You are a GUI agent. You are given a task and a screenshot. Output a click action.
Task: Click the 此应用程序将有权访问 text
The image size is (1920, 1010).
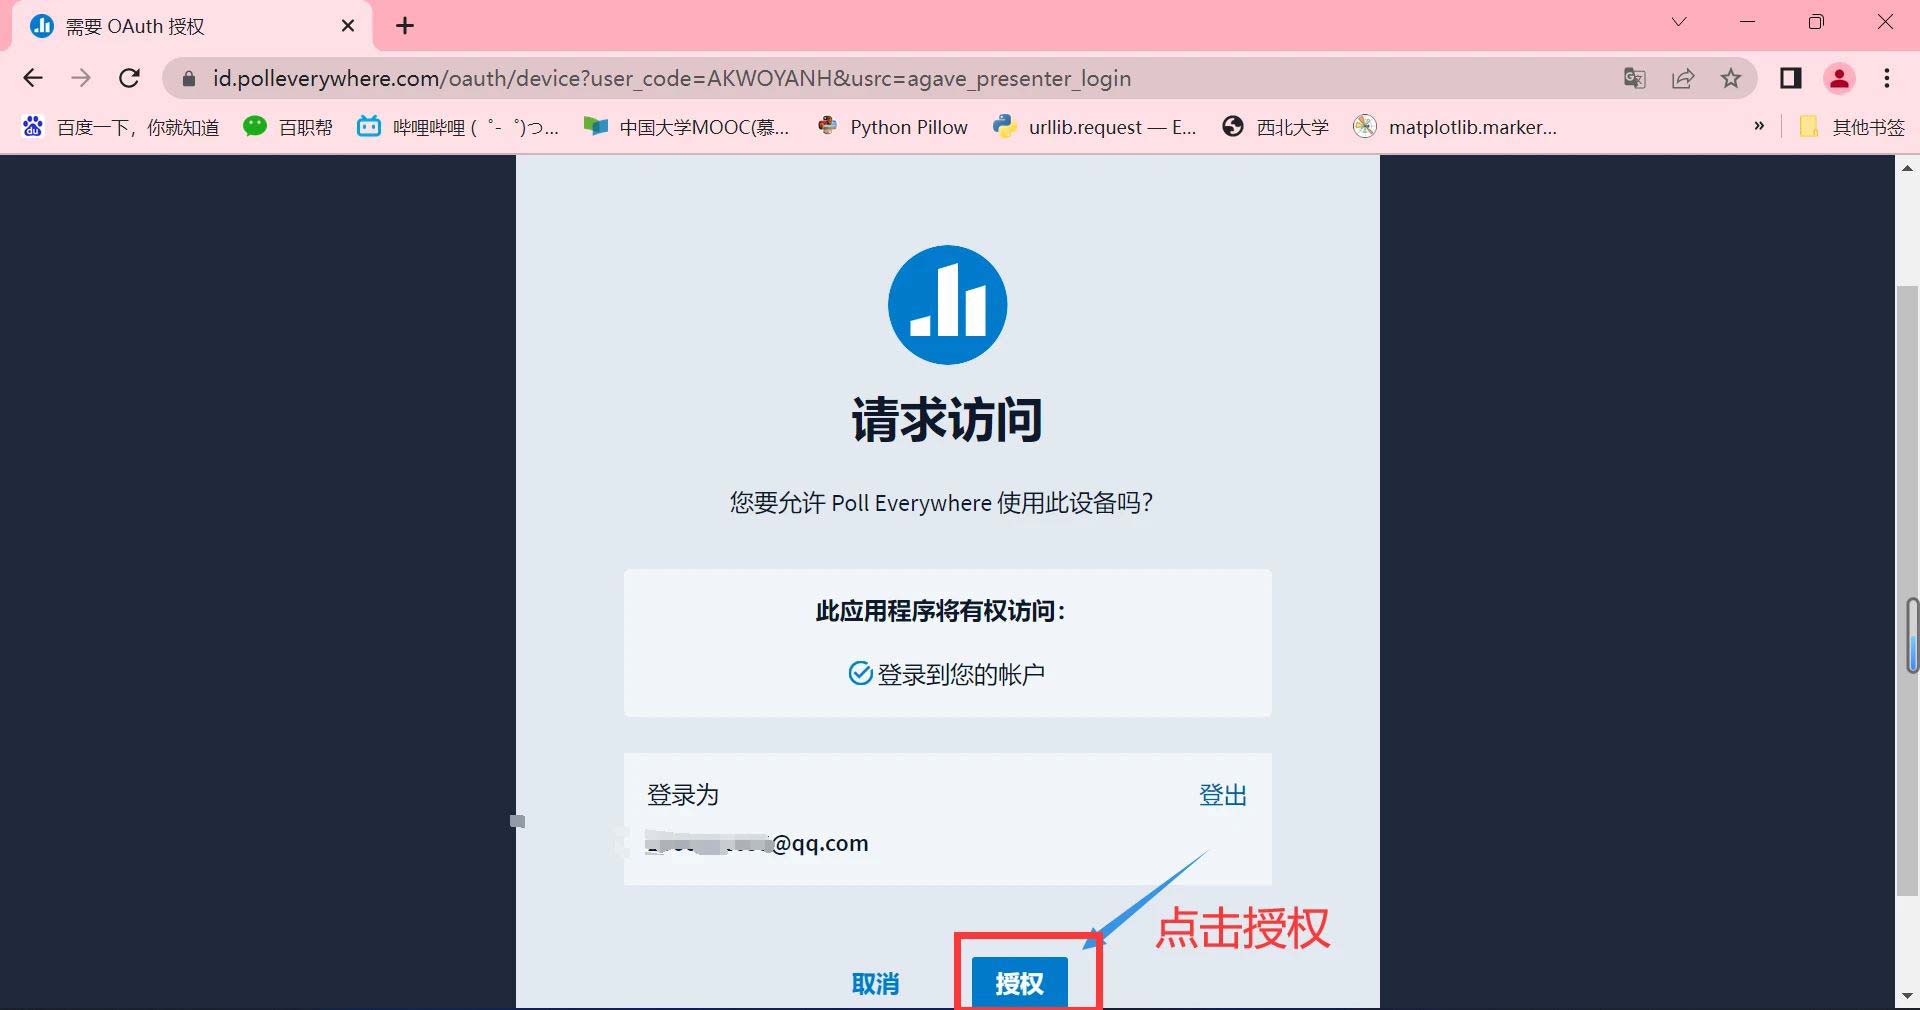[x=941, y=611]
